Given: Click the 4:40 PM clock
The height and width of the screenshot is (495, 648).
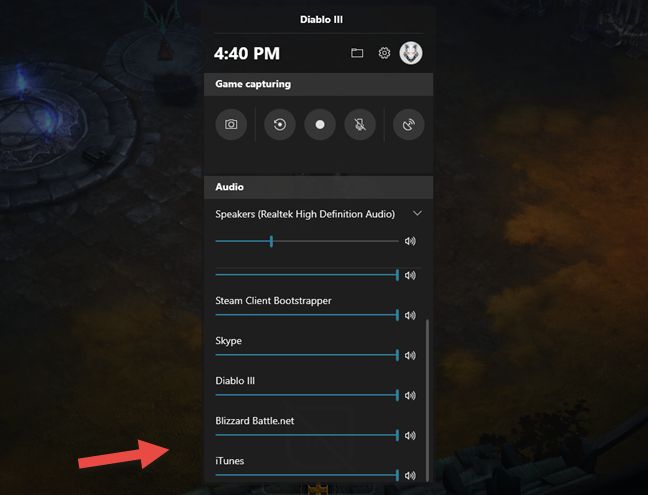Looking at the screenshot, I should click(247, 53).
